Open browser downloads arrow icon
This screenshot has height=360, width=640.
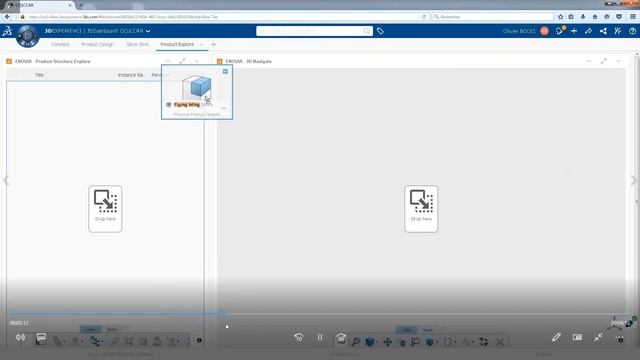coord(583,17)
